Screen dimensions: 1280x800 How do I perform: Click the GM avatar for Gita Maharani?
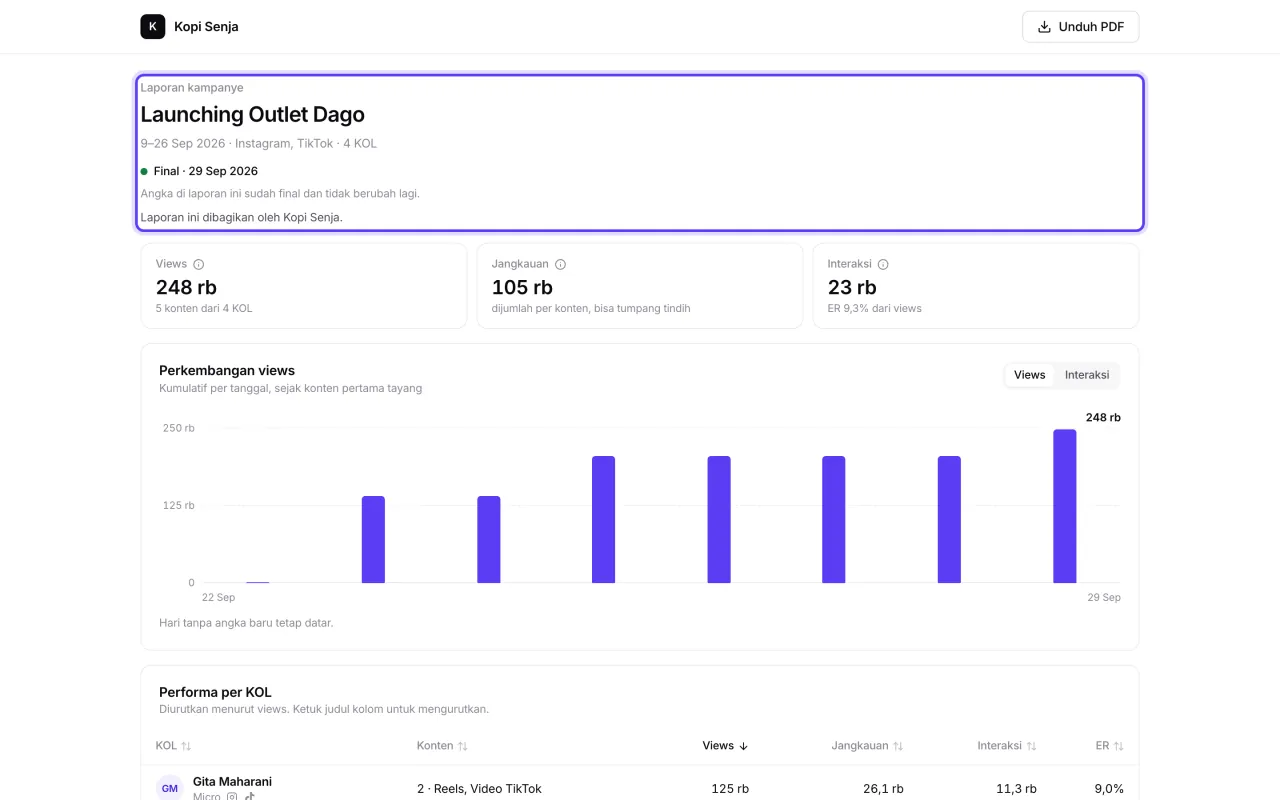click(x=170, y=788)
